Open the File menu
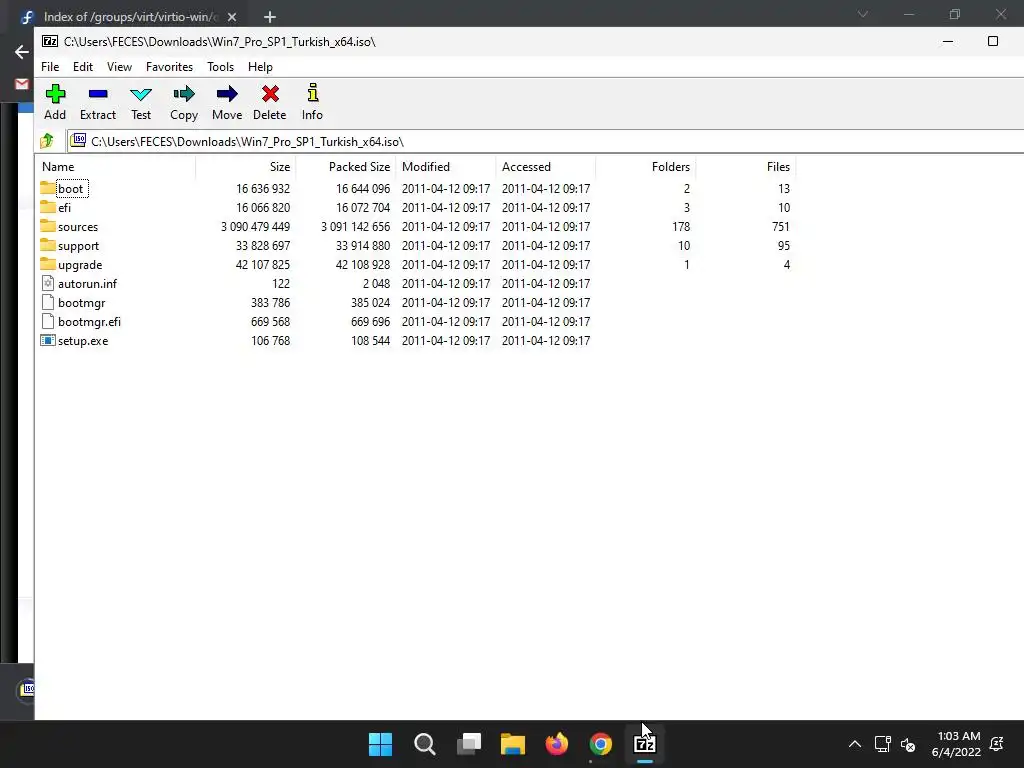Screen dimensions: 1024x768 (50, 67)
